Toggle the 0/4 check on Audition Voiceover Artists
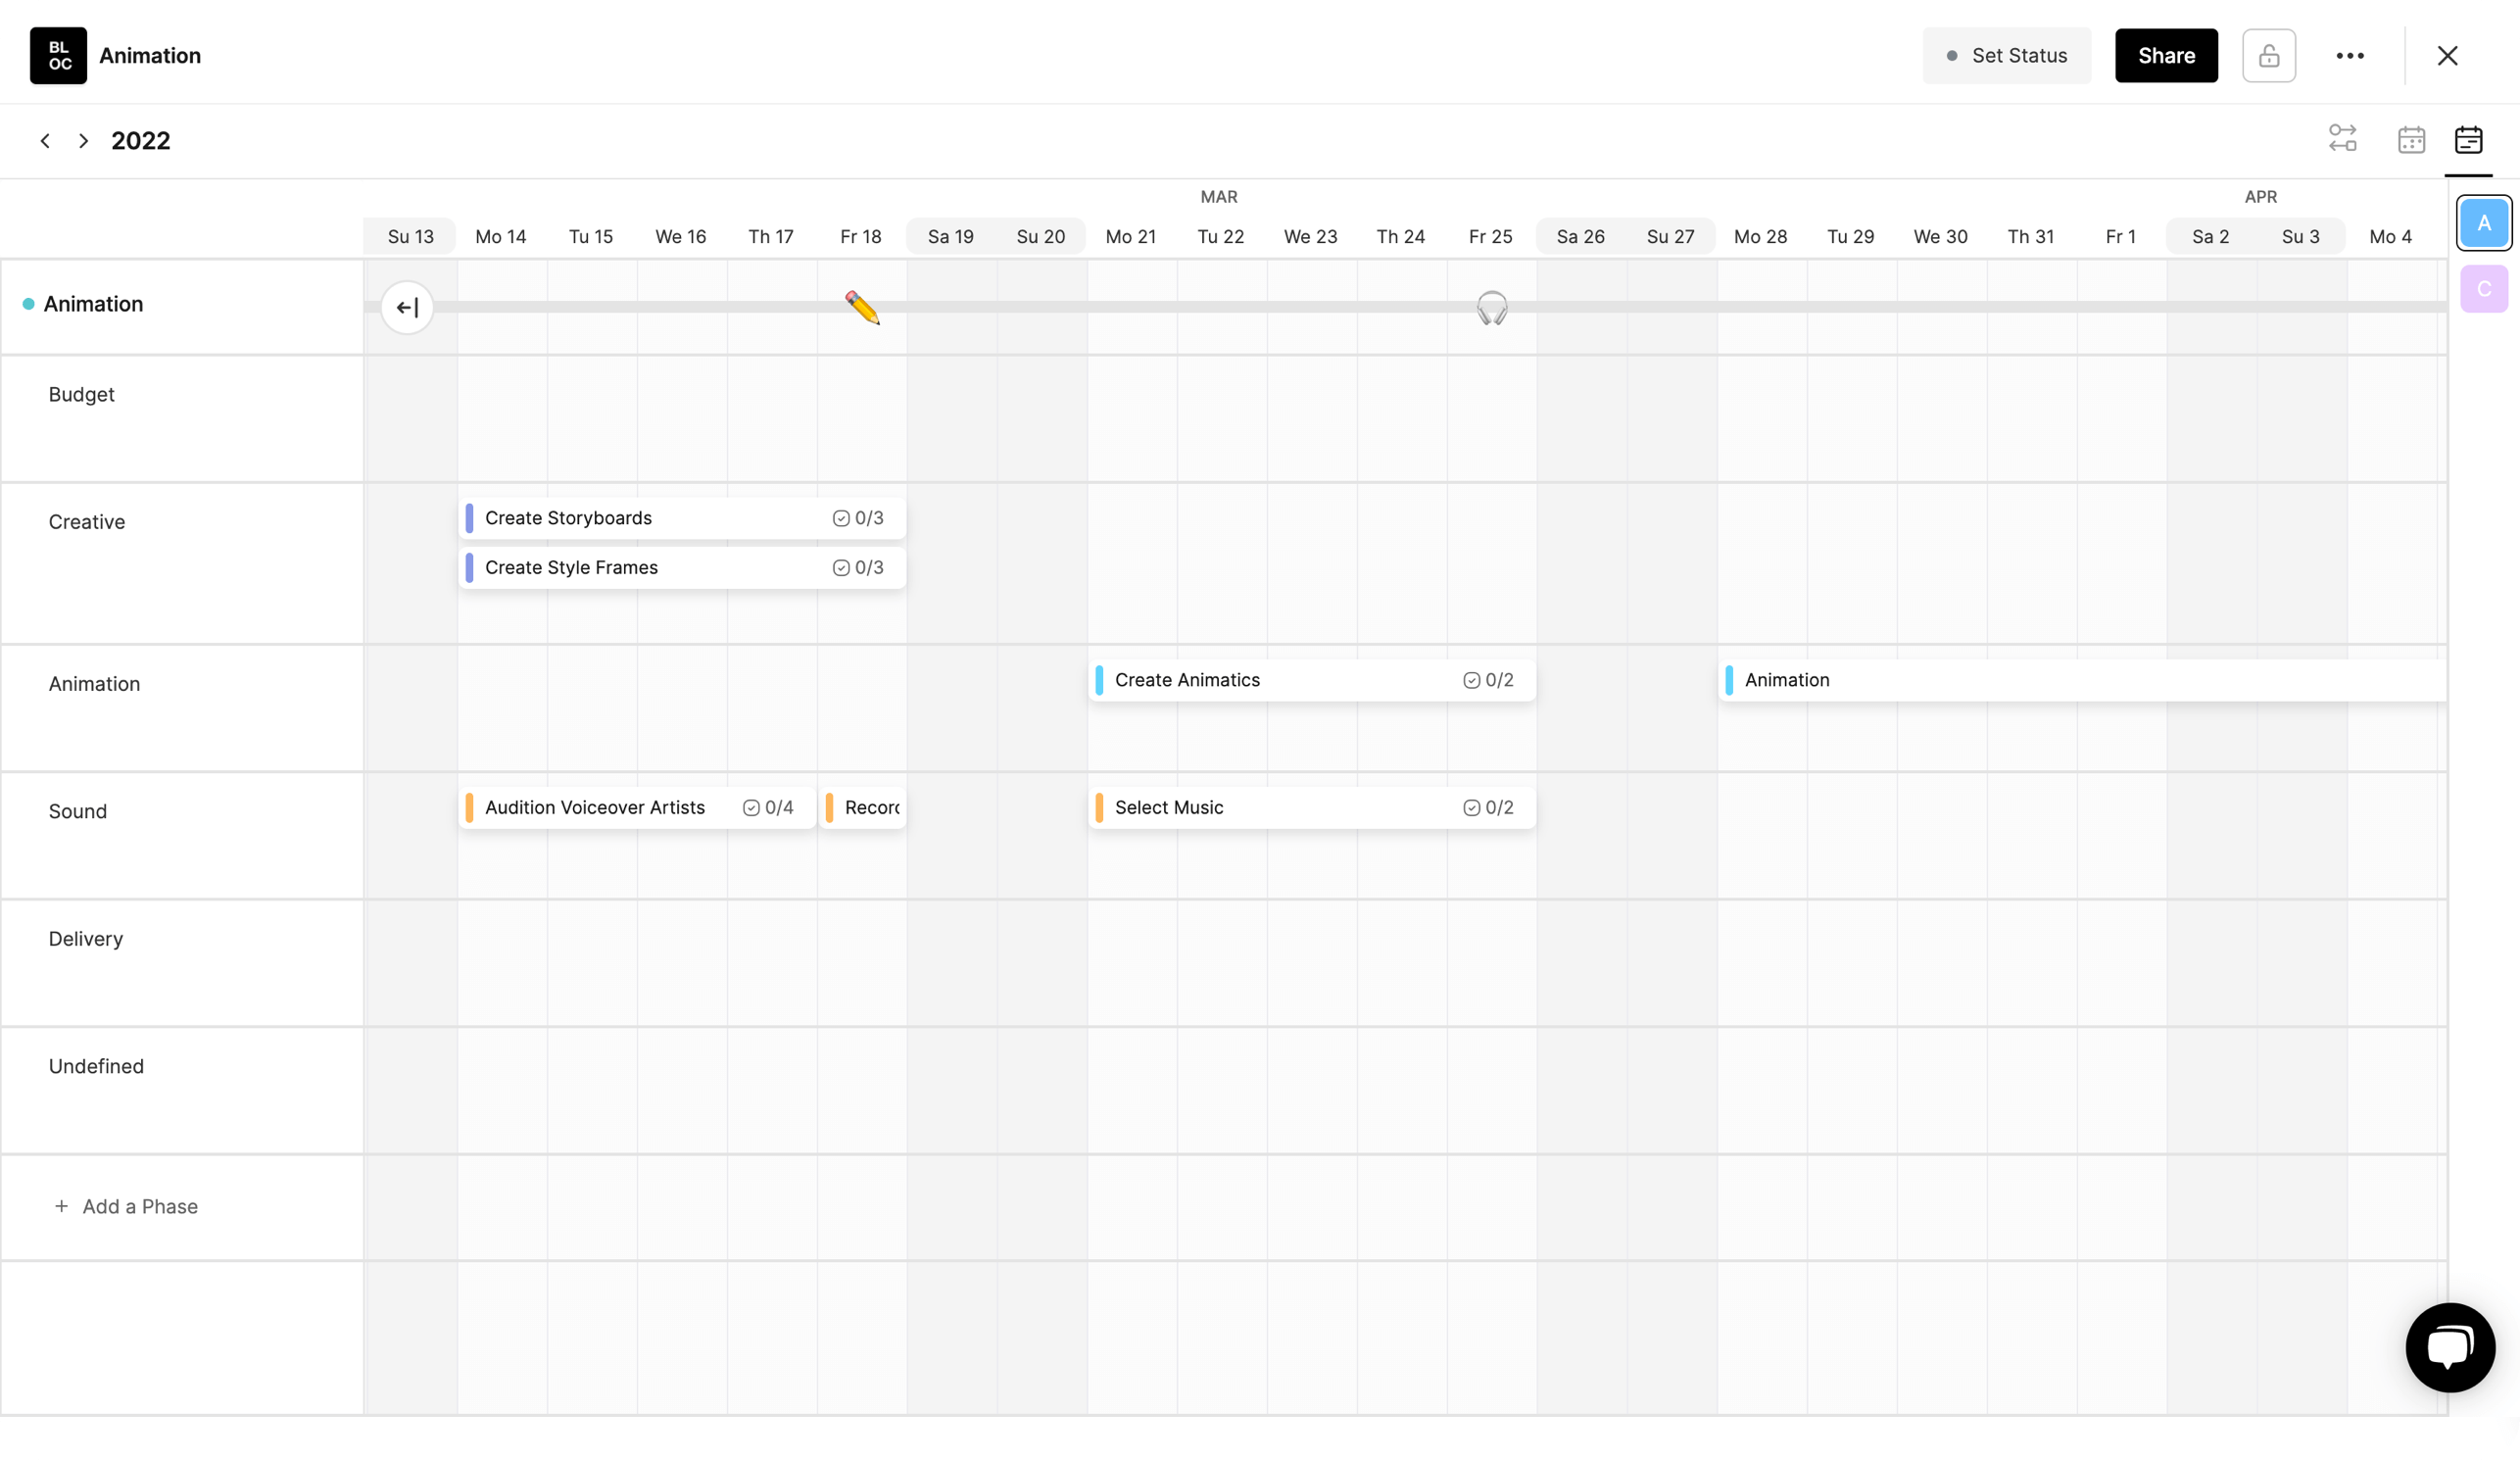Screen dimensions: 2520x1460 [752, 807]
